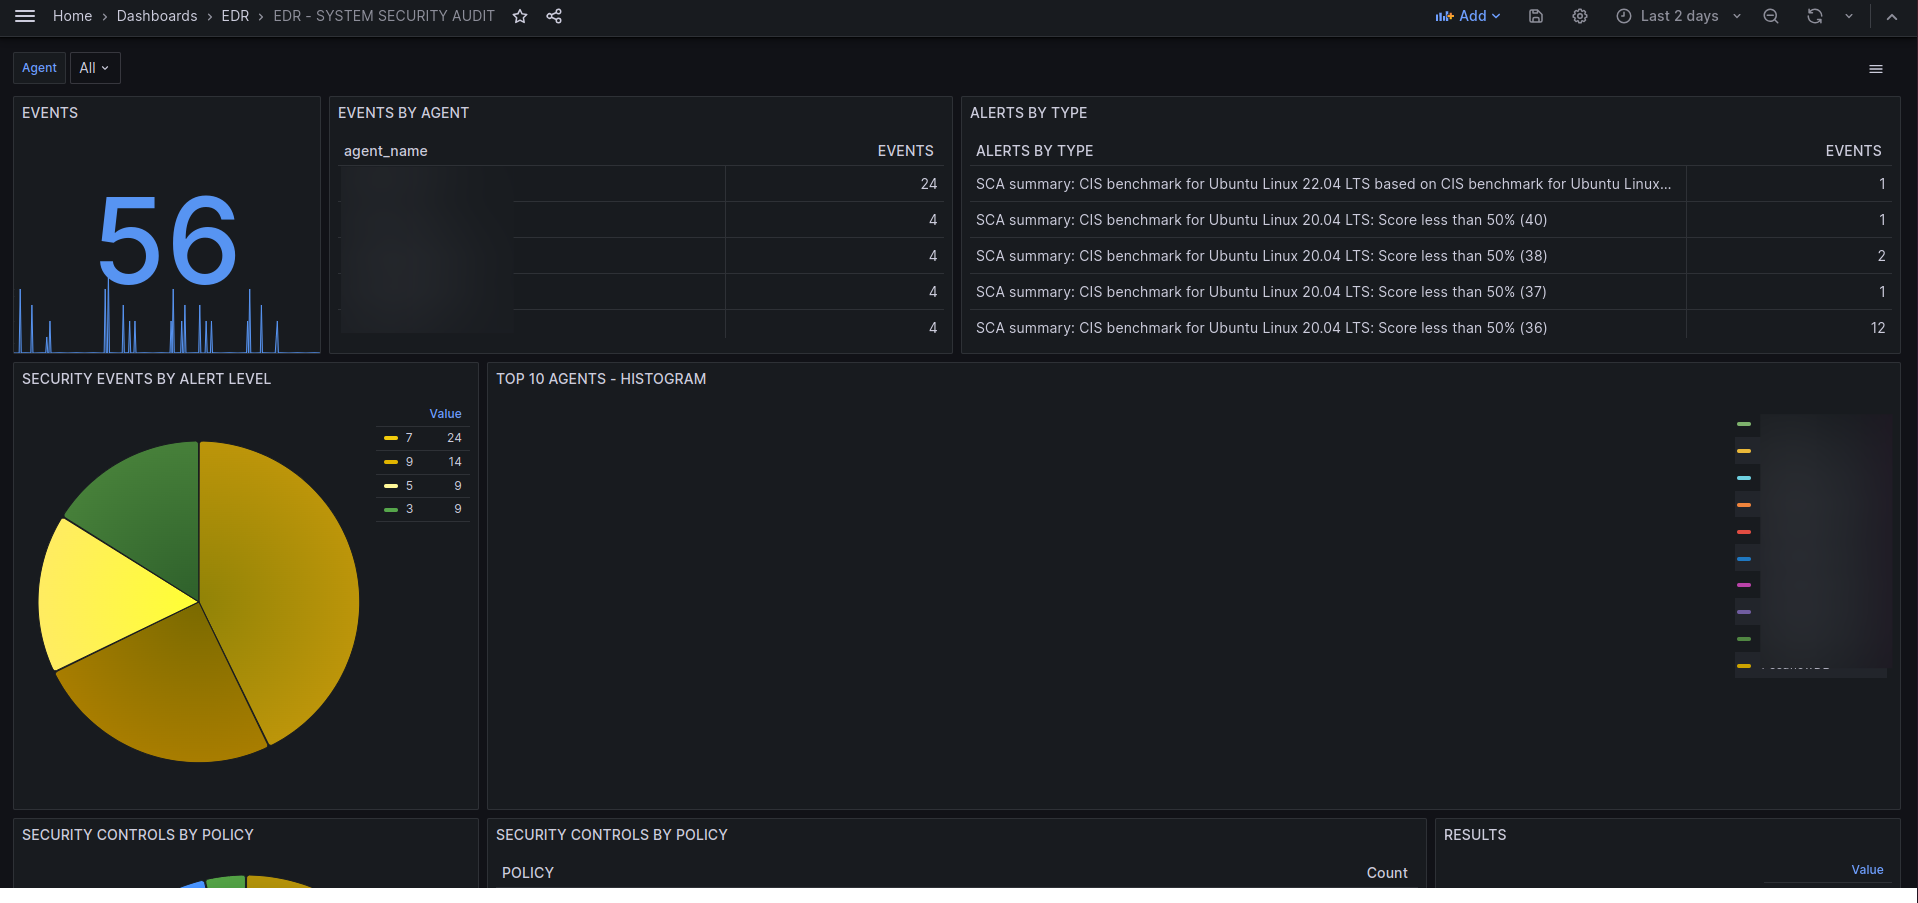The width and height of the screenshot is (1918, 903).
Task: Star this dashboard as favorite
Action: [520, 16]
